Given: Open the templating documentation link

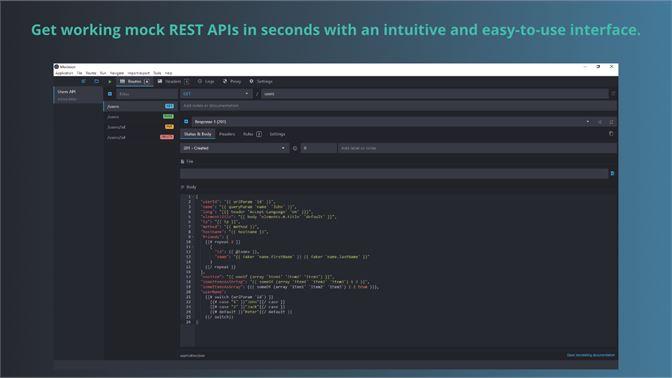Looking at the screenshot, I should 591,355.
